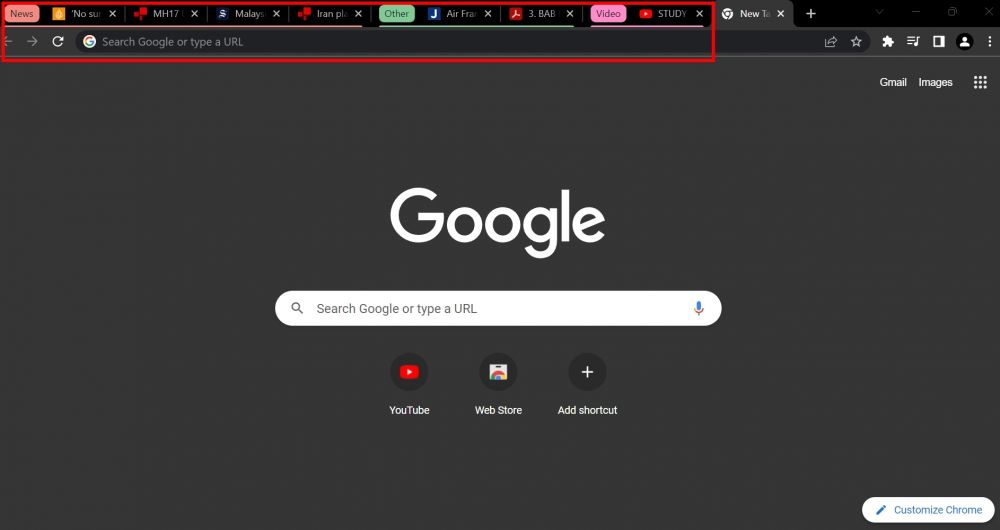Click the search magnifier icon
The image size is (1000, 530).
point(297,309)
